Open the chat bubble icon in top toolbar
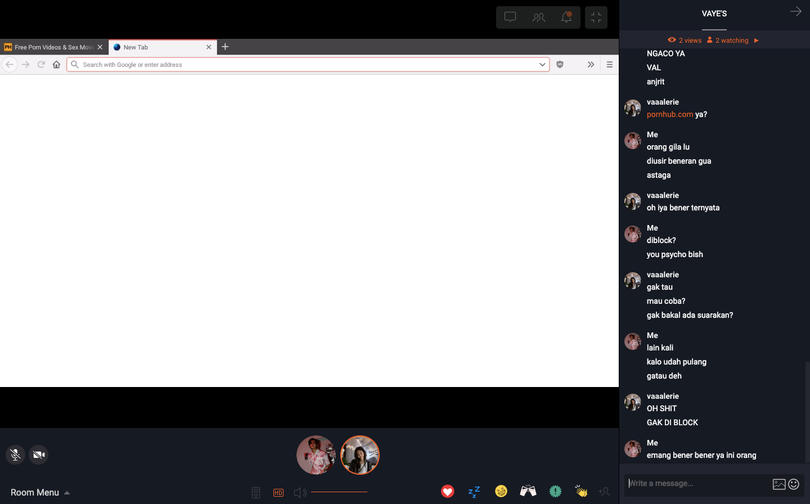The image size is (810, 504). 510,17
